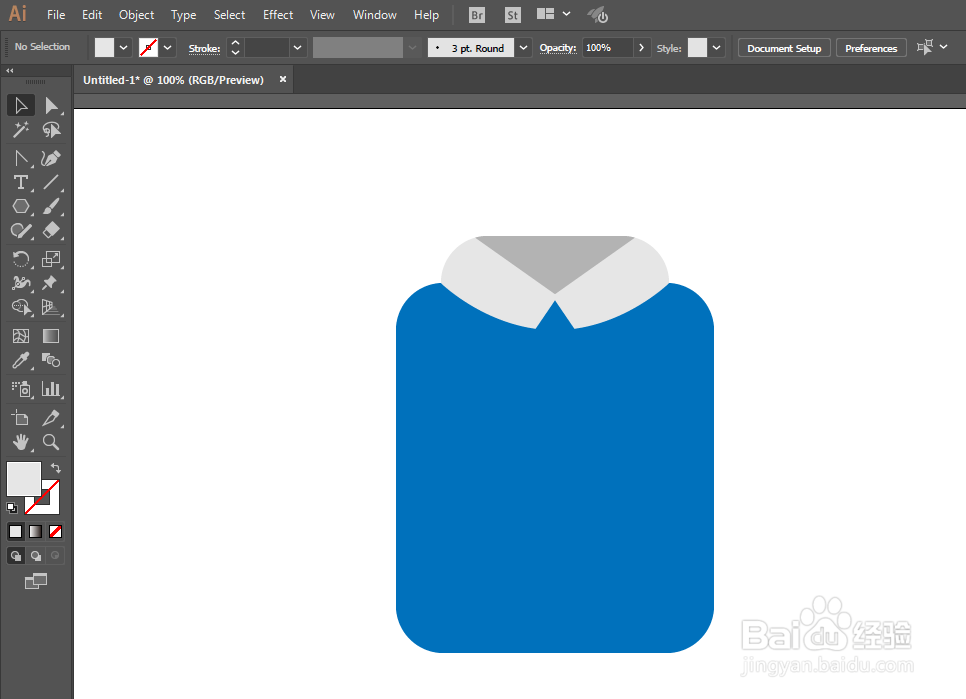Screen dimensions: 966x699
Task: Enable Draw Normal mode
Action: pos(15,556)
